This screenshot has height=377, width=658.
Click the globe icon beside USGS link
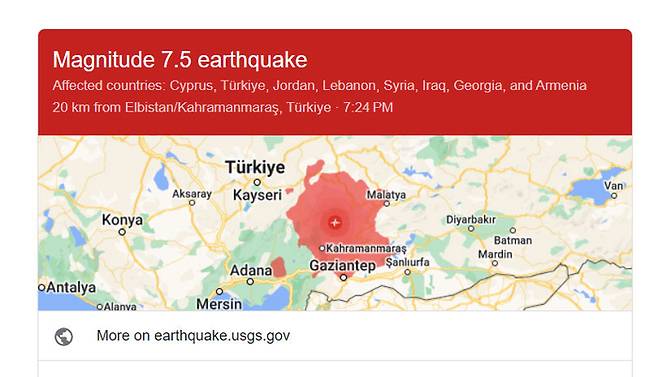[64, 336]
